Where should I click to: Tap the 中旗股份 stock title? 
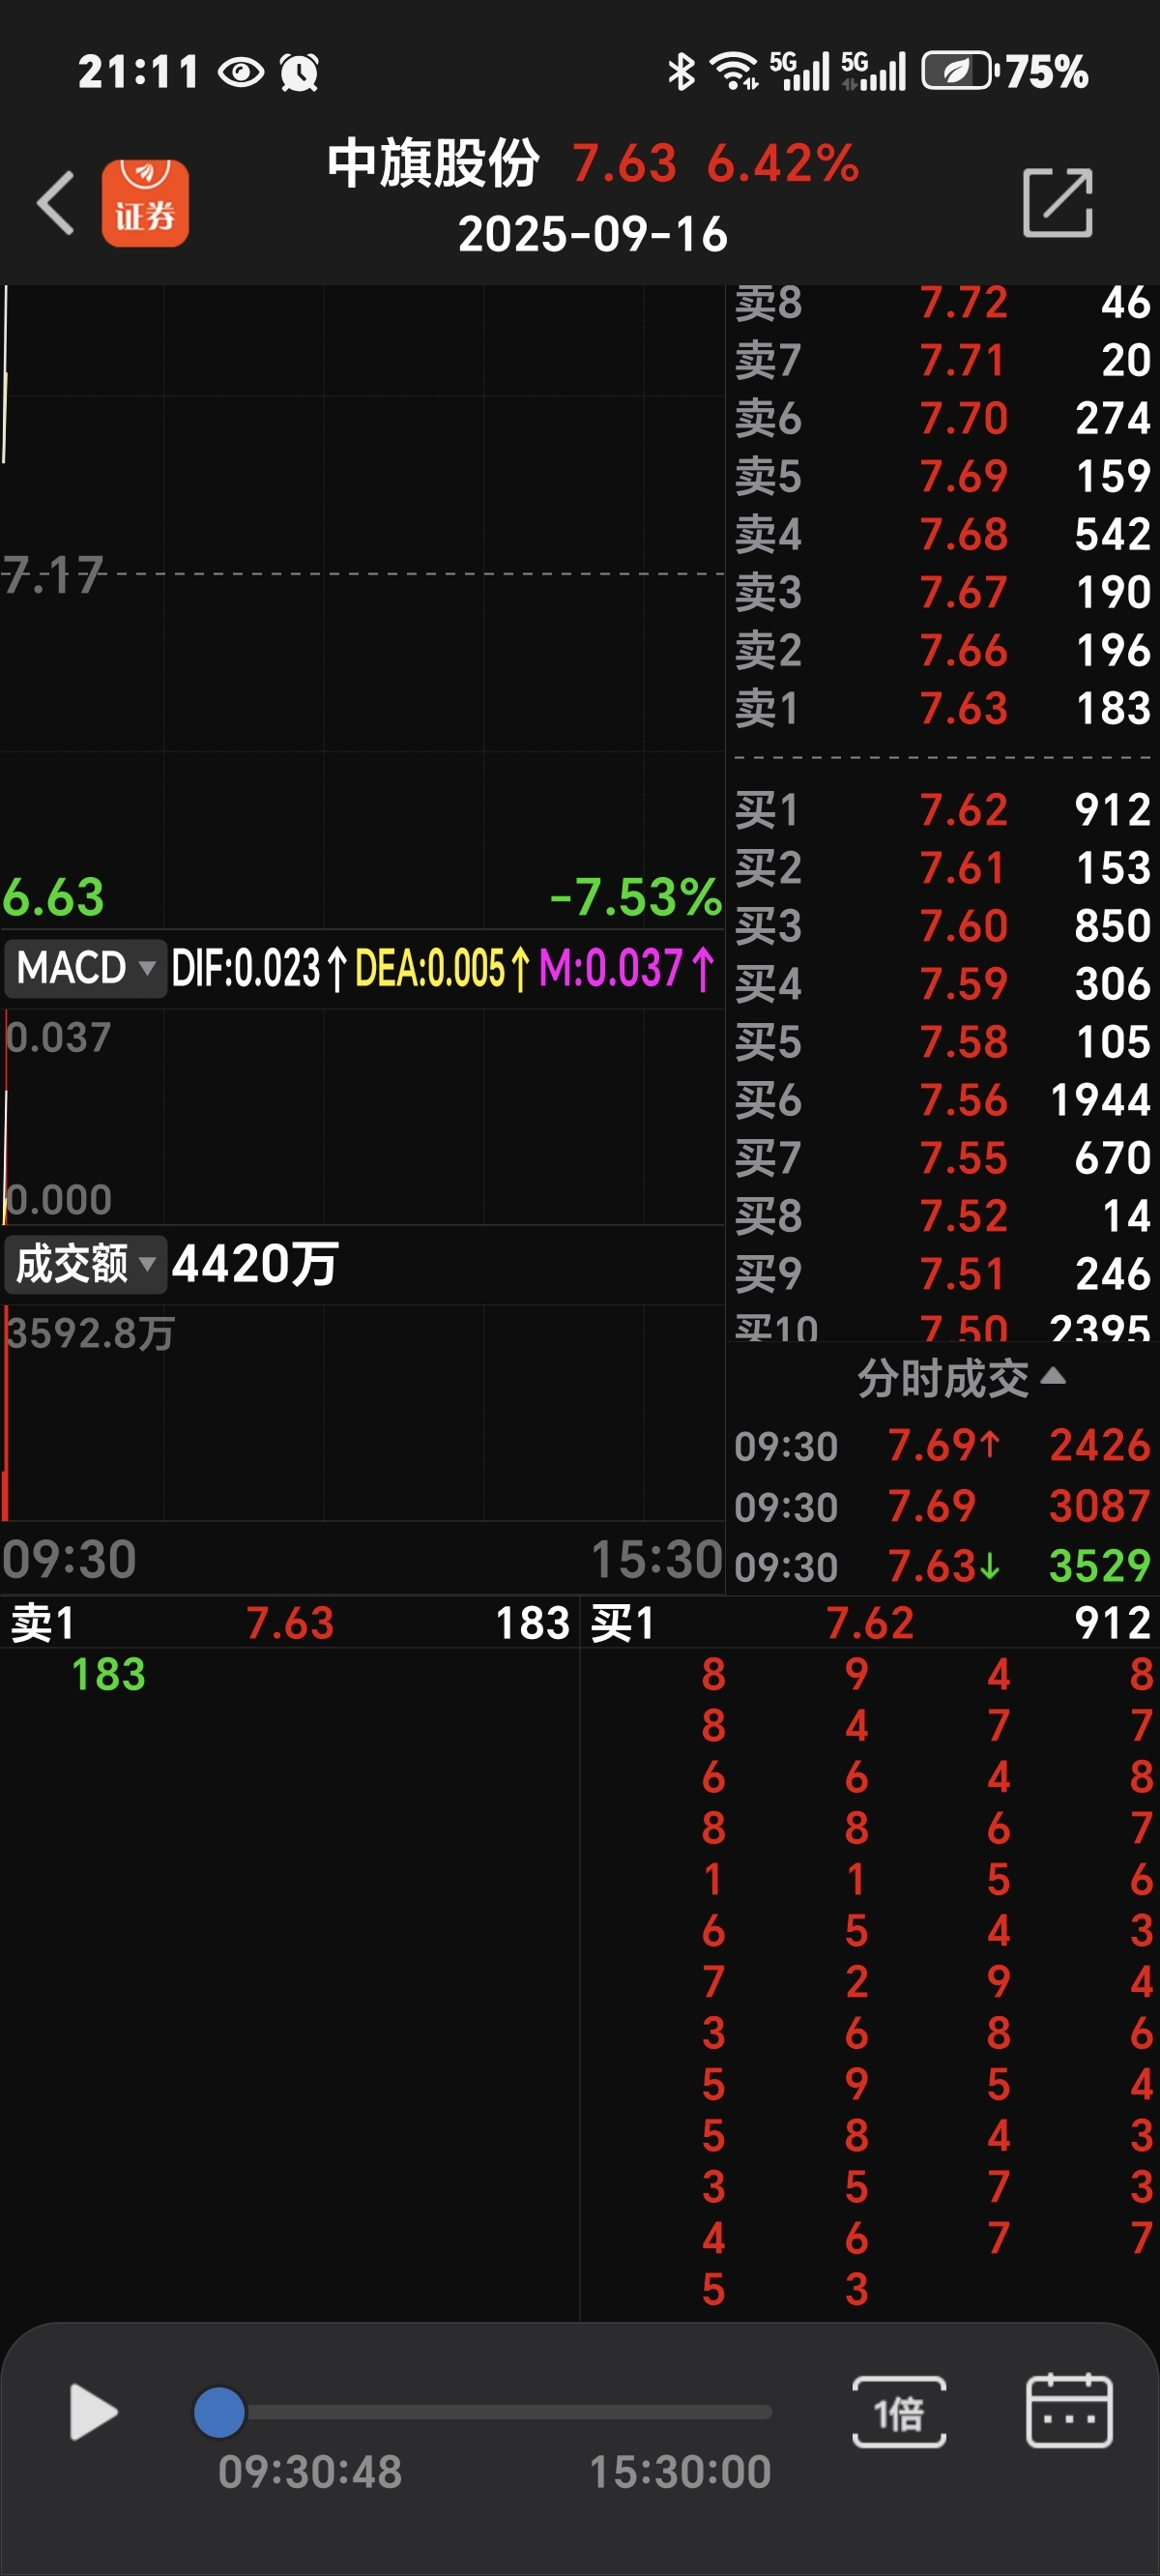pyautogui.click(x=434, y=162)
